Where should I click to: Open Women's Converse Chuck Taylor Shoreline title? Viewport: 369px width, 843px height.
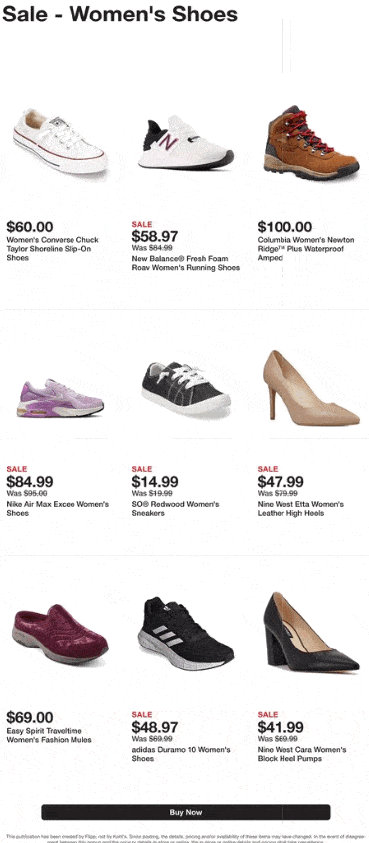(53, 249)
